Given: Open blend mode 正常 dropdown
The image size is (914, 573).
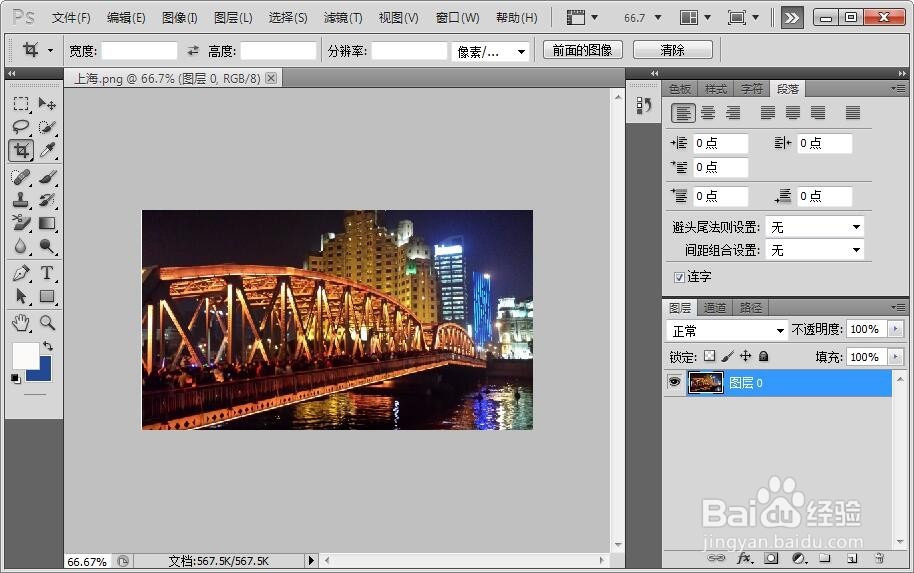Looking at the screenshot, I should coord(727,331).
